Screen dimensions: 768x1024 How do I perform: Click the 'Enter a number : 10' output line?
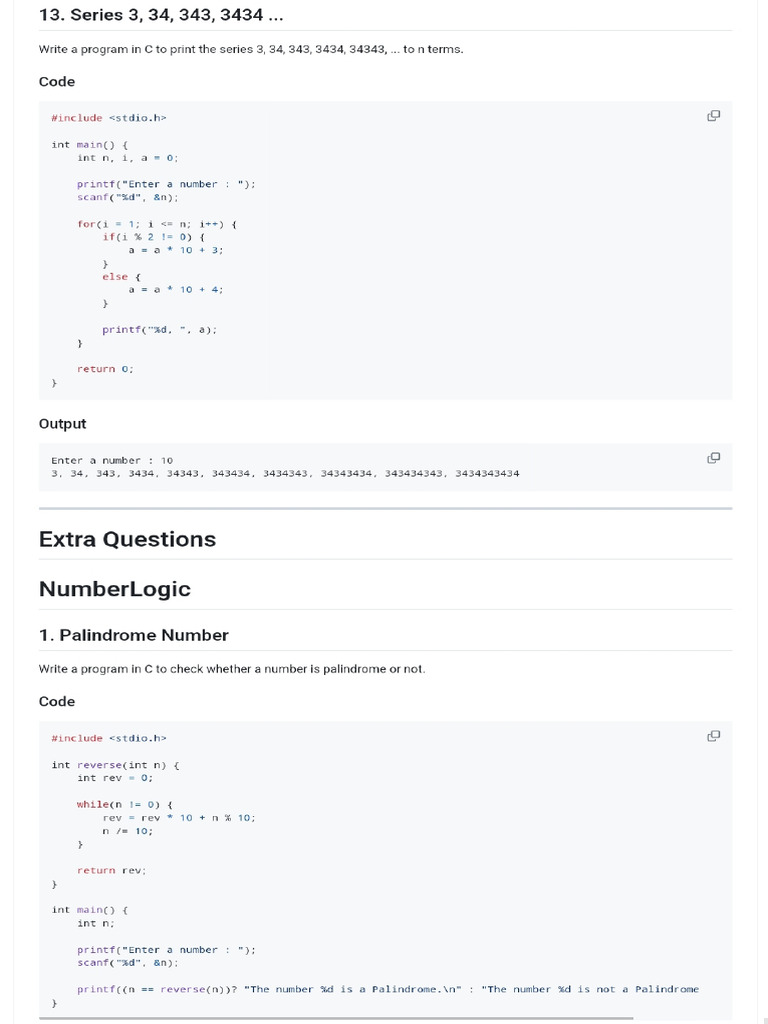tap(112, 460)
